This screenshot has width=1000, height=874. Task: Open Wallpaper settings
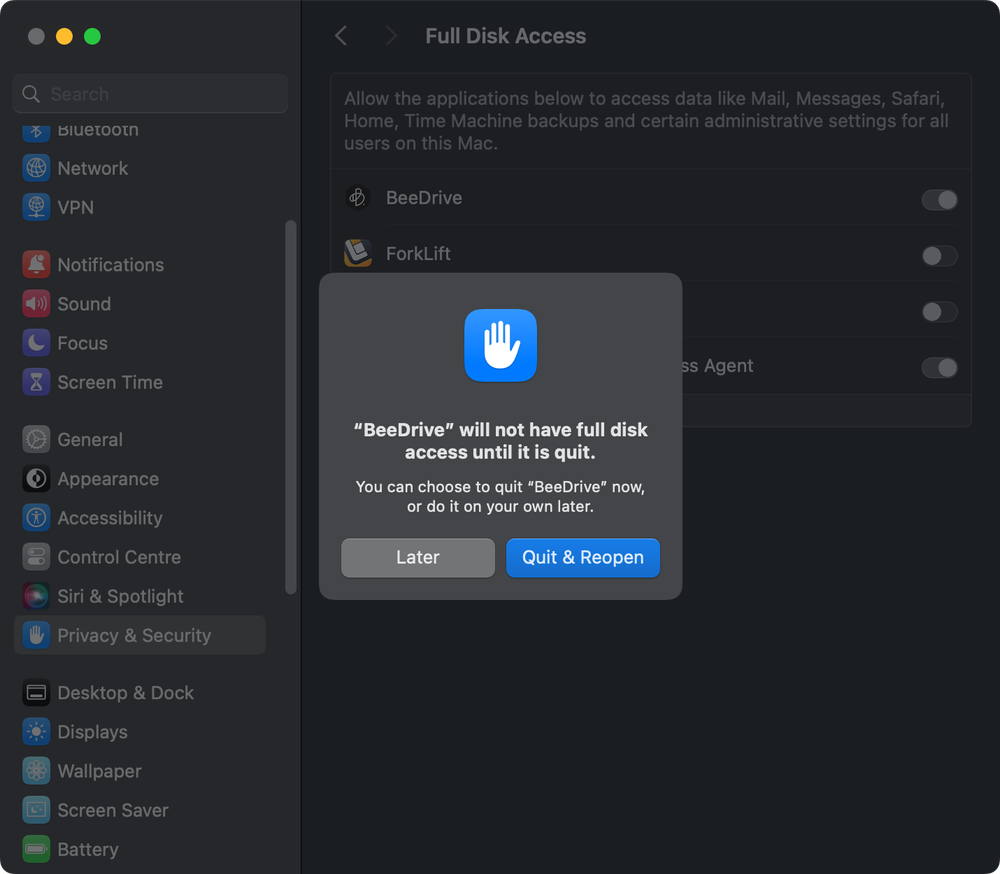140,771
